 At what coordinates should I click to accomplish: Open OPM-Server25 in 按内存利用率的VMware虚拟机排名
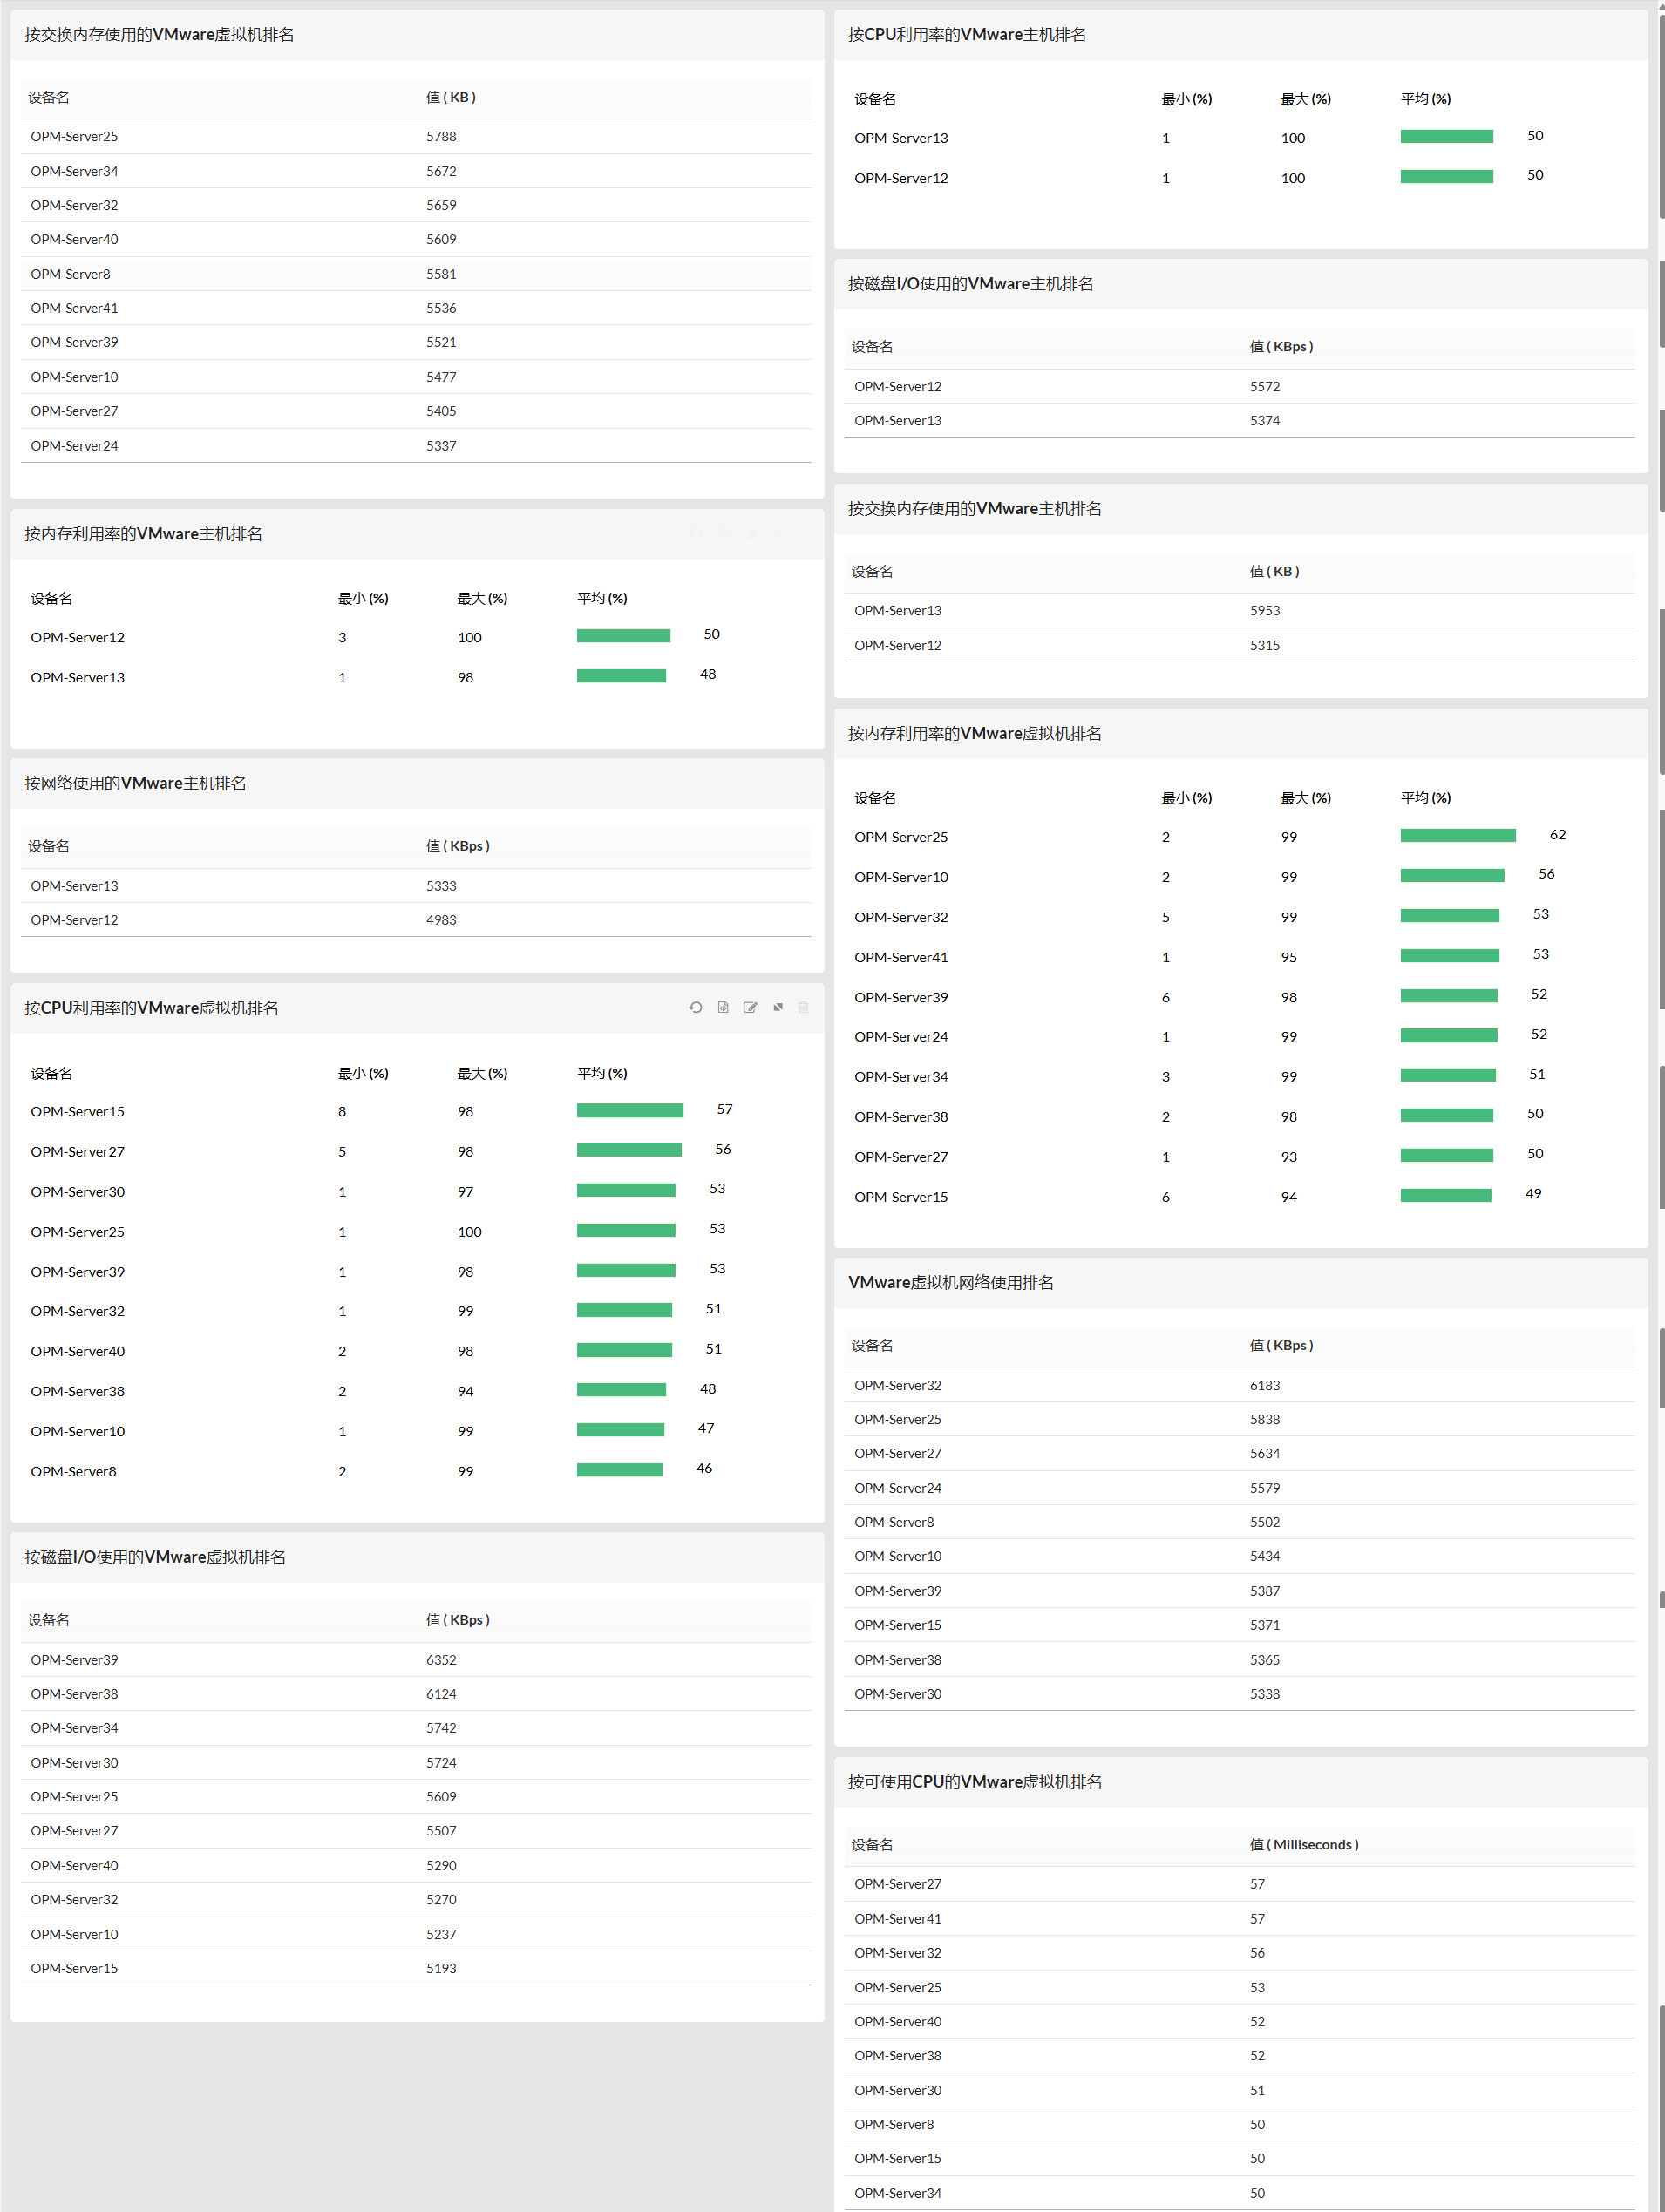pos(901,837)
